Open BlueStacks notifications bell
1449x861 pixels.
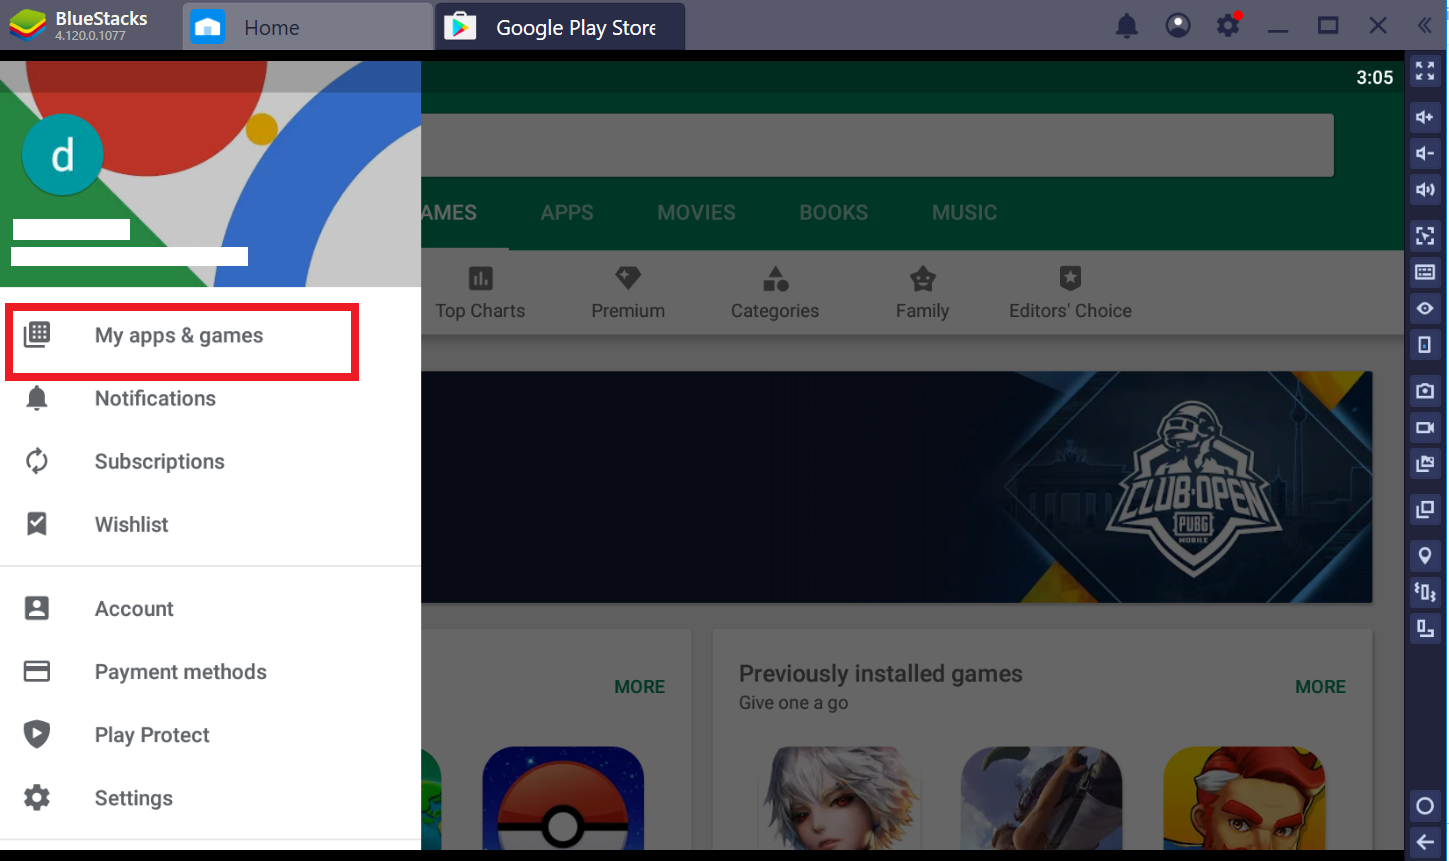[1127, 26]
